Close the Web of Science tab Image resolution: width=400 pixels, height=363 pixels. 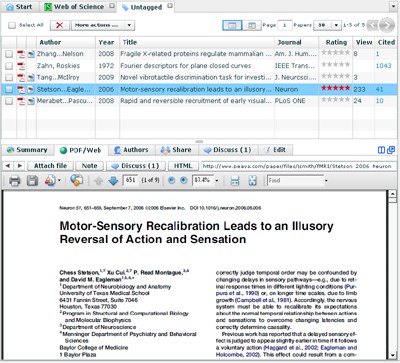(112, 6)
